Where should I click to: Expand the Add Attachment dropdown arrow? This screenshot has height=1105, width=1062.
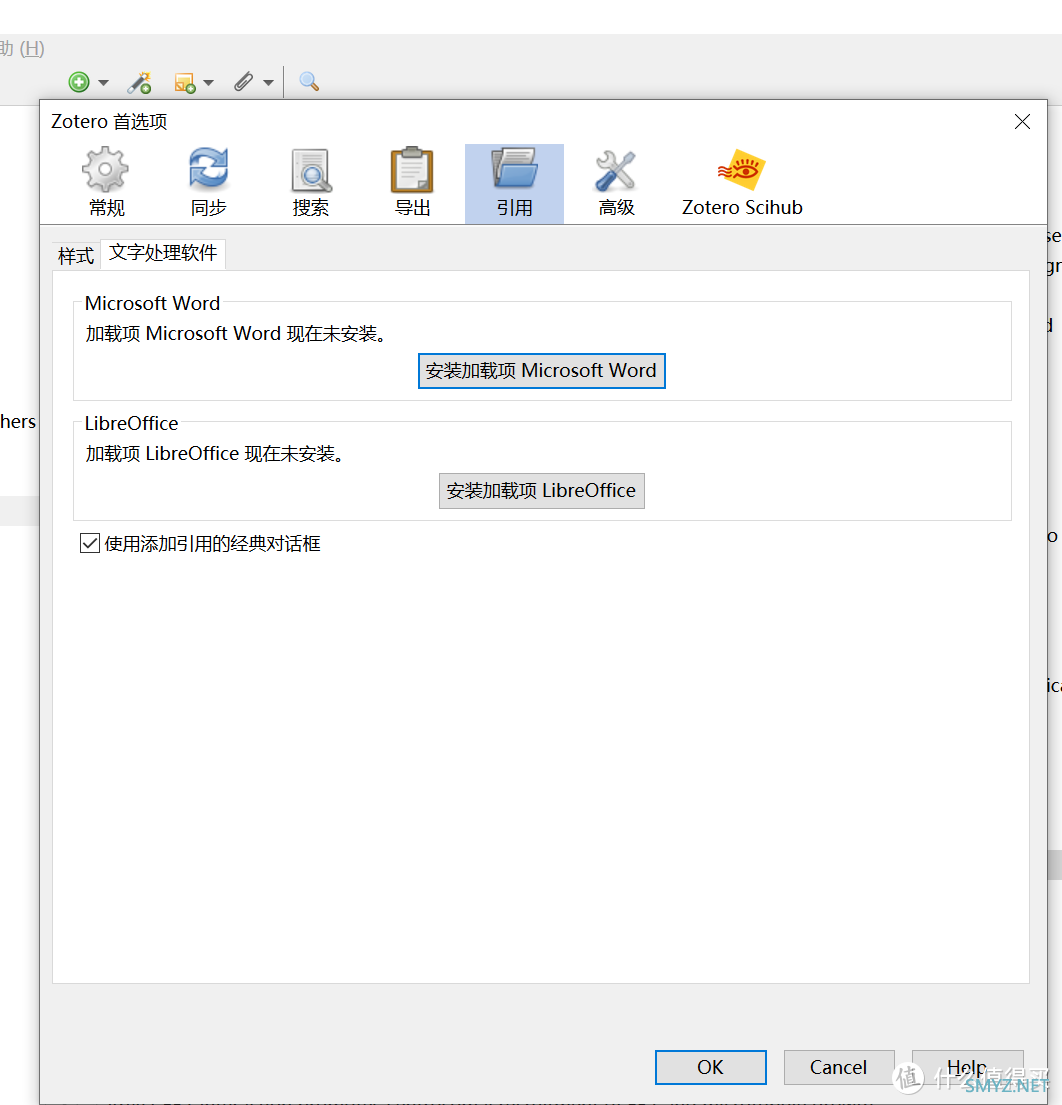[268, 83]
